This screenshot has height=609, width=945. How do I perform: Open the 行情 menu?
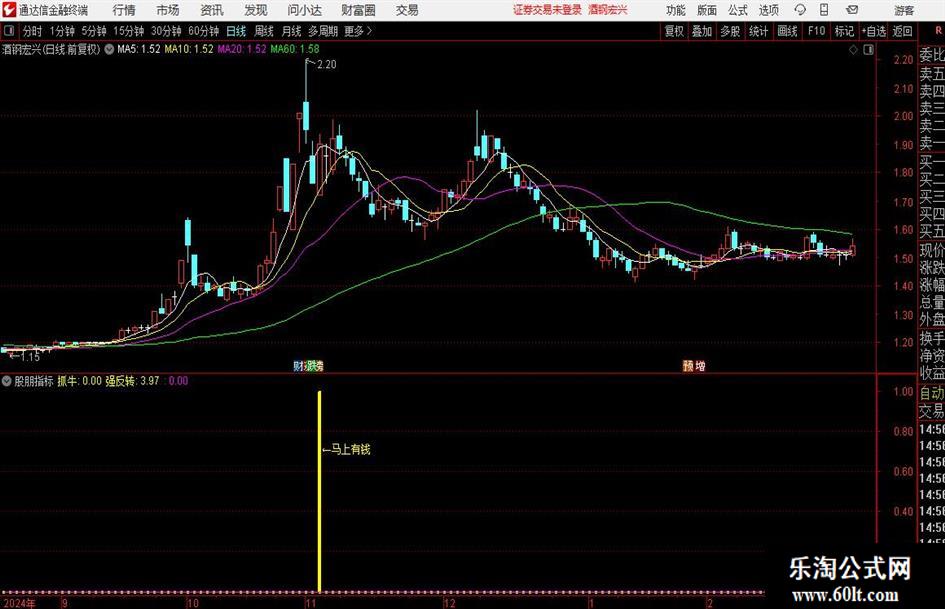point(124,10)
